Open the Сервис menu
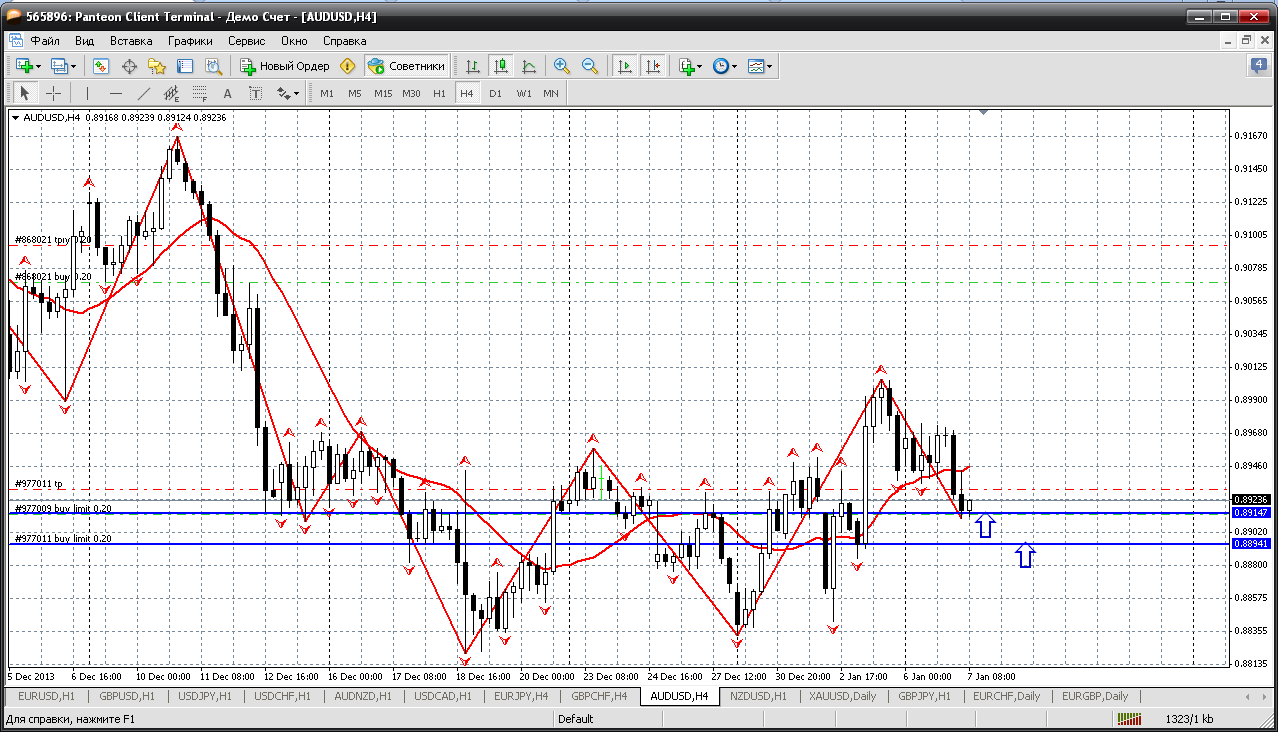Screen dimensions: 1278x732 point(246,41)
